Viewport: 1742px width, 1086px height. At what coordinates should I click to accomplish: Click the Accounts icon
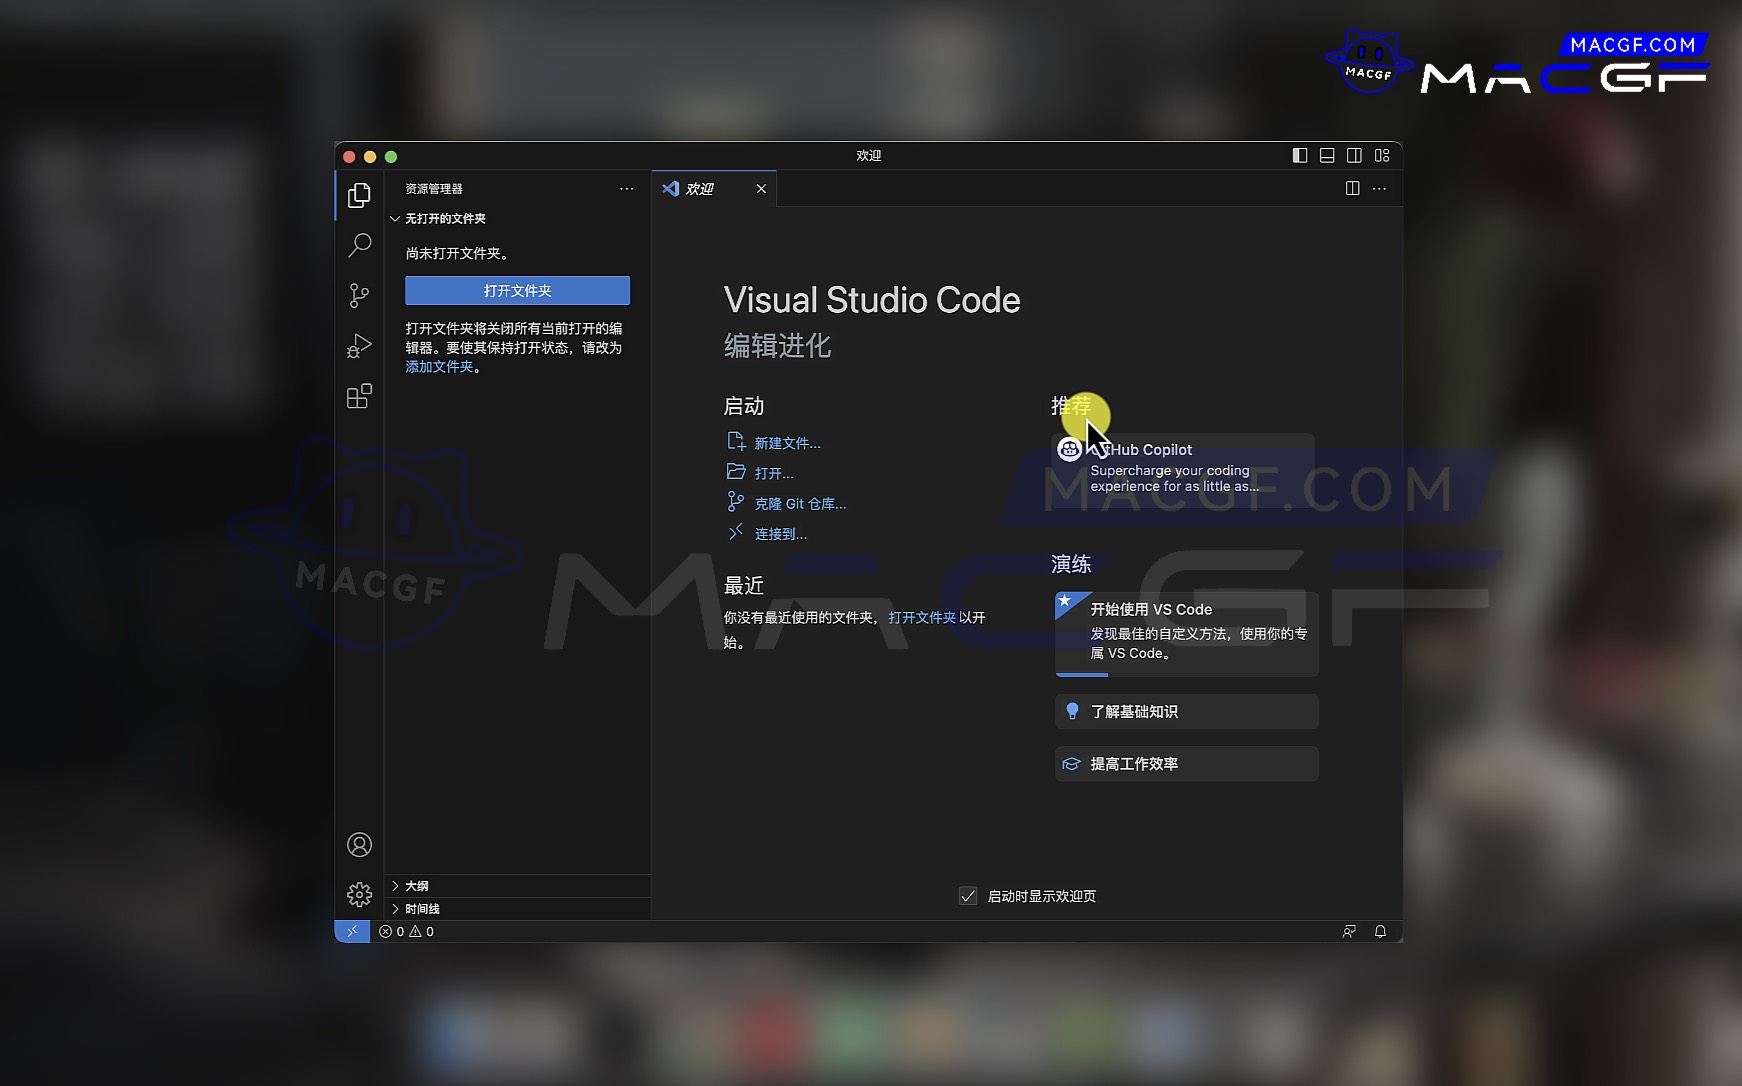[x=359, y=845]
